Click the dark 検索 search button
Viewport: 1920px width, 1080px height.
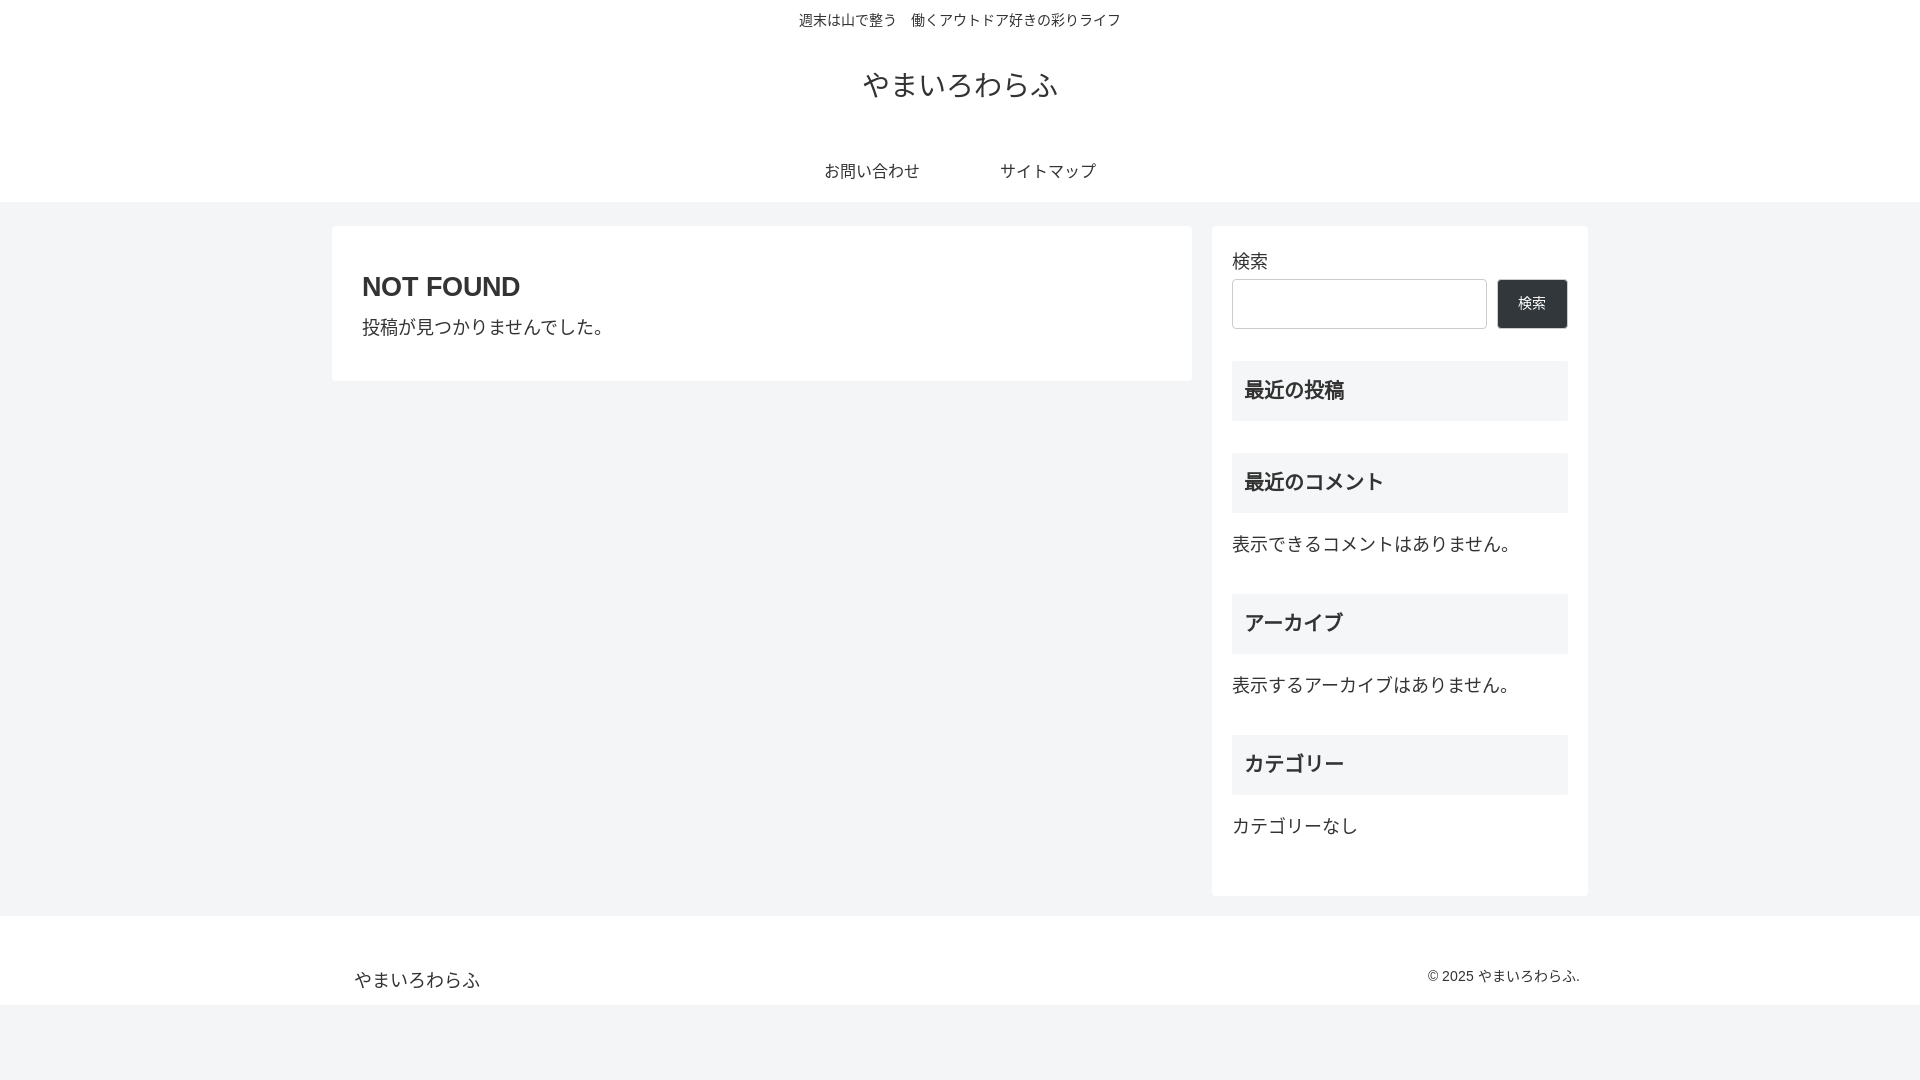1532,304
